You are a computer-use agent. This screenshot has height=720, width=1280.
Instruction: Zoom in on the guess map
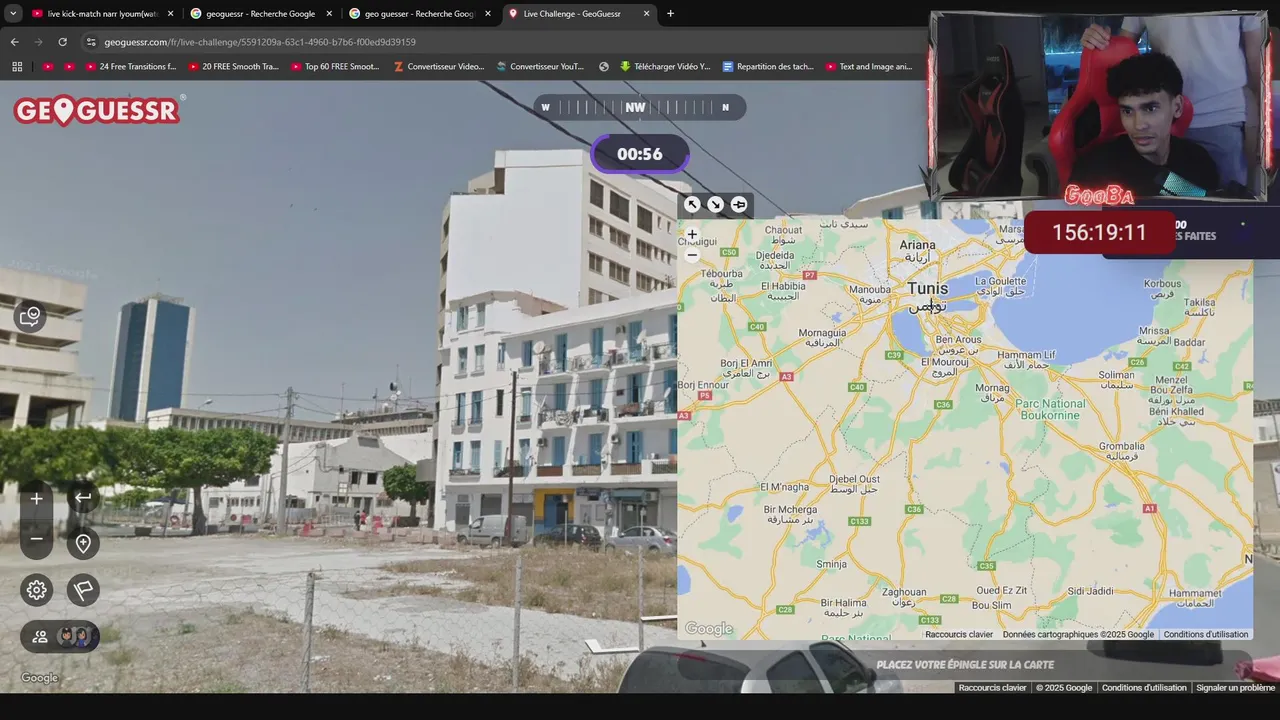pos(692,235)
